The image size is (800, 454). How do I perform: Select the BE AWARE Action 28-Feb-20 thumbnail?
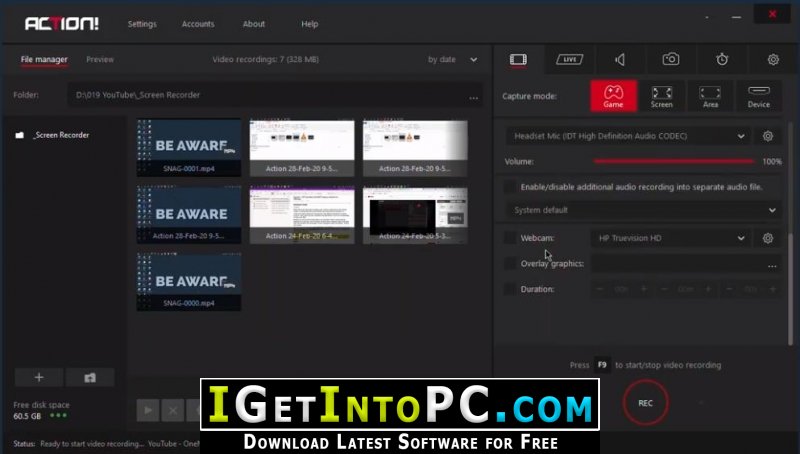pyautogui.click(x=189, y=215)
